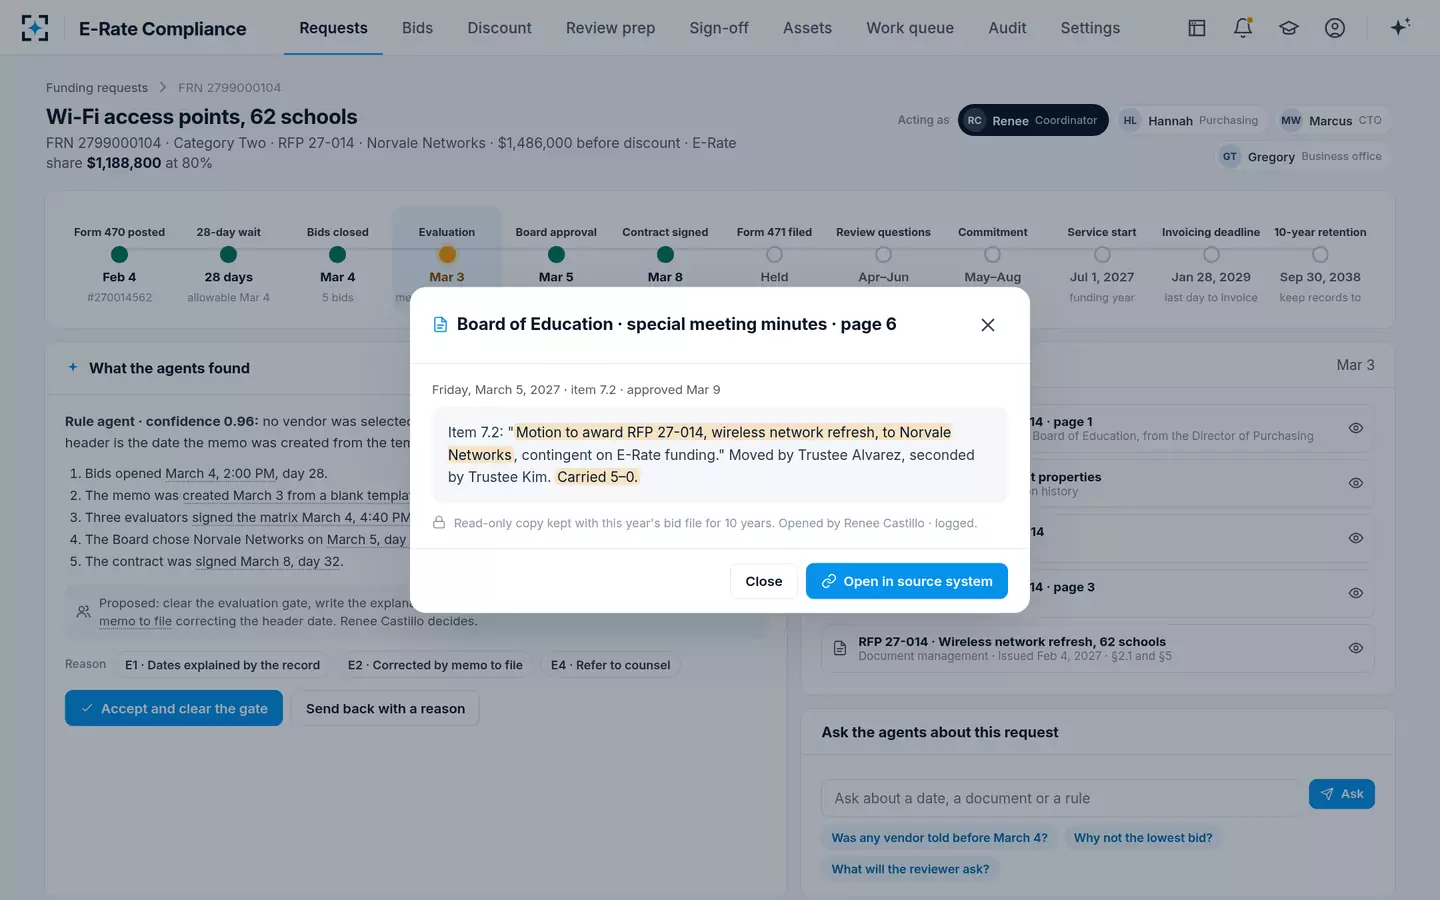The image size is (1440, 900).
Task: Switch acting persona to Gregory, Business office
Action: pos(1302,156)
